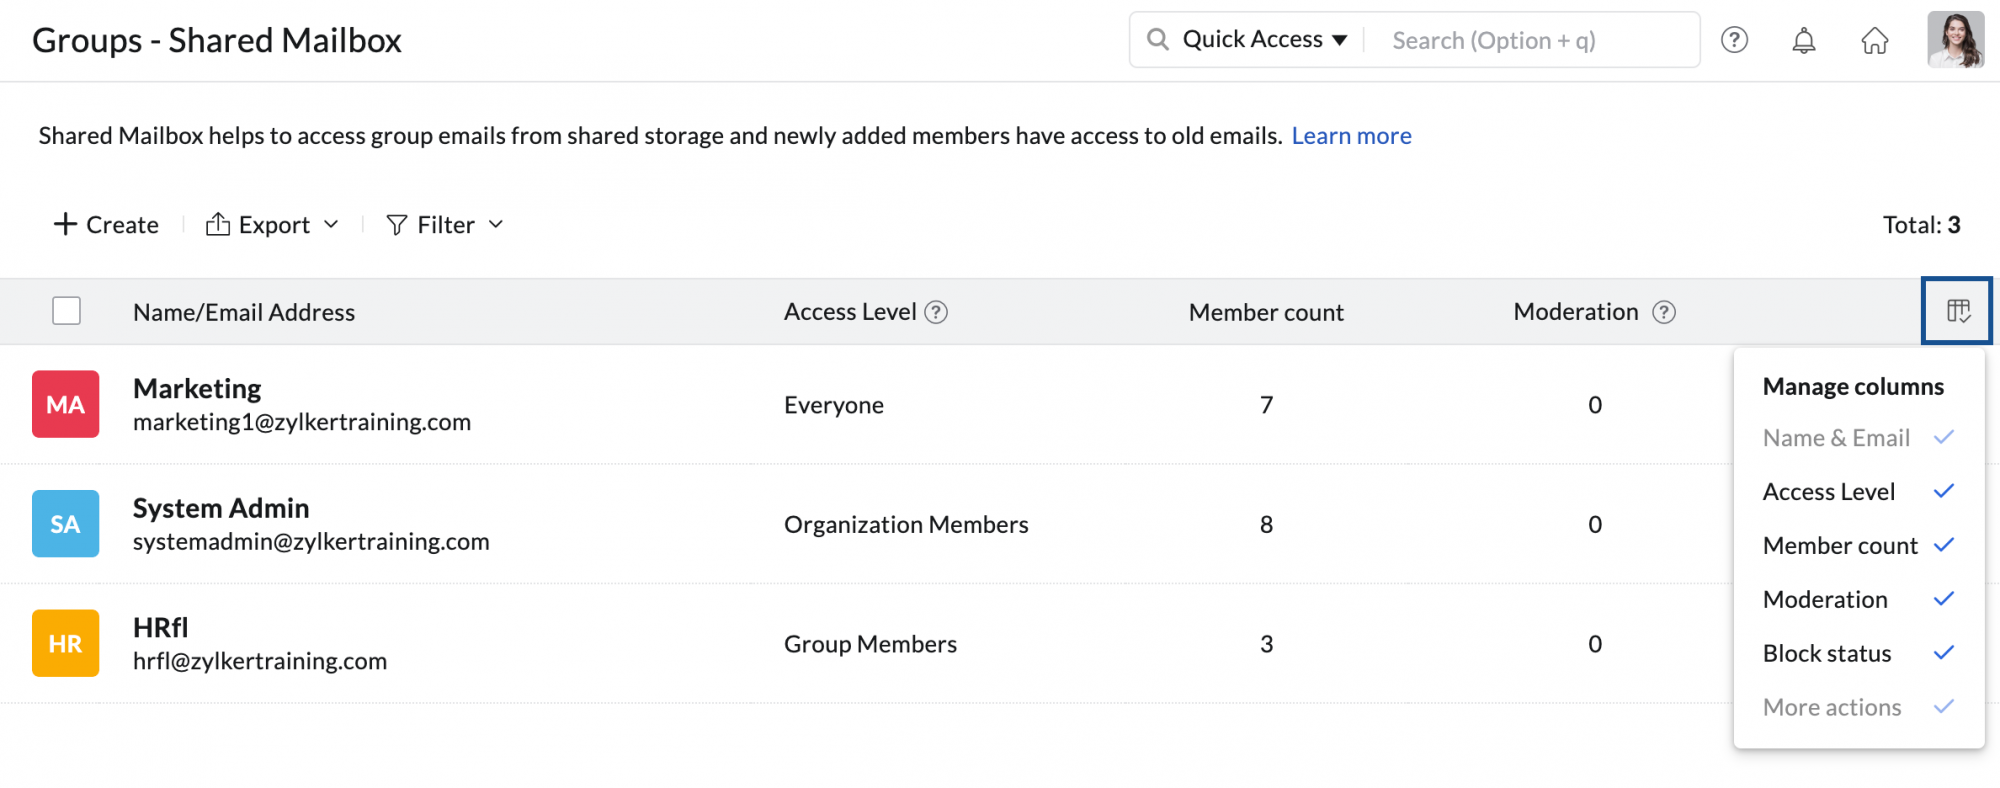2000x788 pixels.
Task: Click the Marketing group MA avatar
Action: (x=66, y=404)
